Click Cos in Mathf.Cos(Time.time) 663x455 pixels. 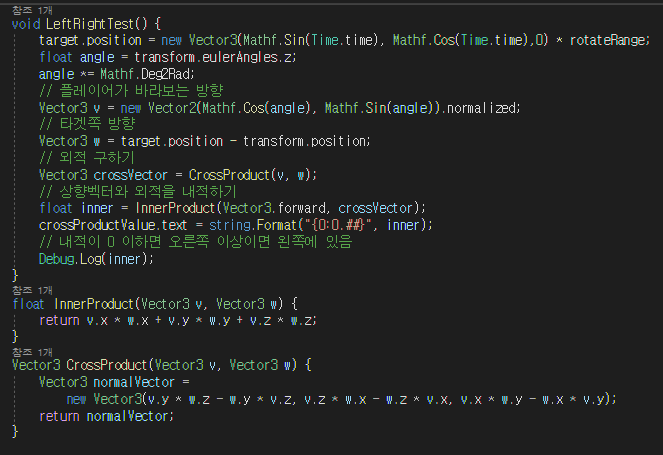[x=444, y=40]
